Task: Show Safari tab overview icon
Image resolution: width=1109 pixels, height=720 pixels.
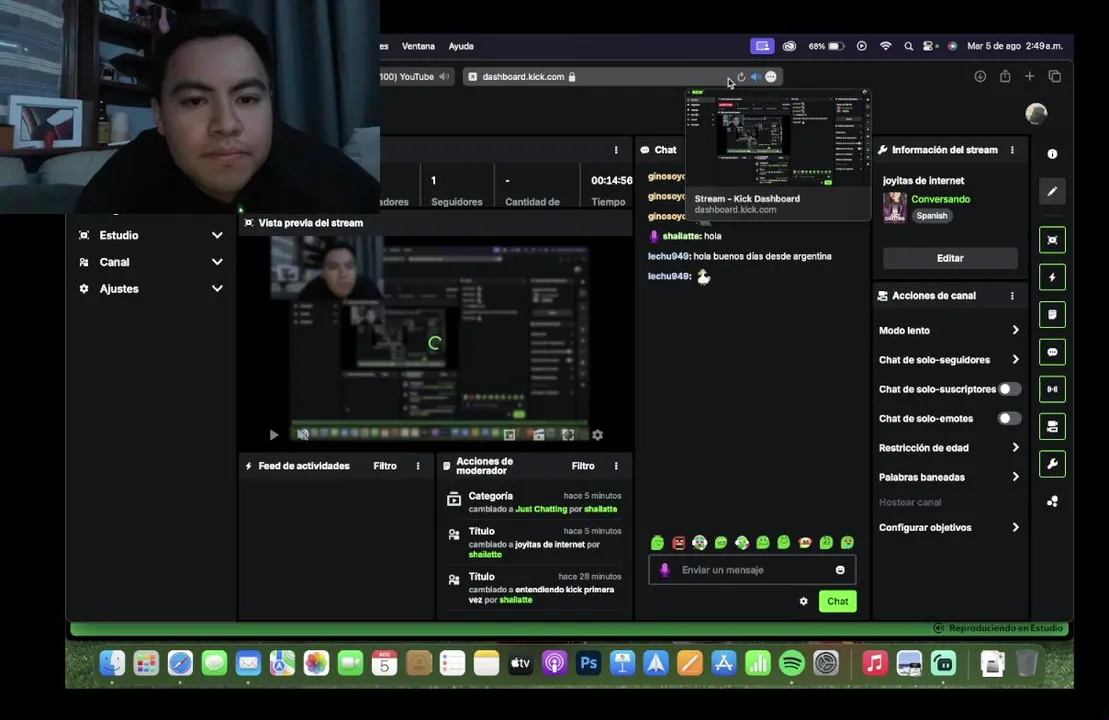Action: click(1055, 76)
